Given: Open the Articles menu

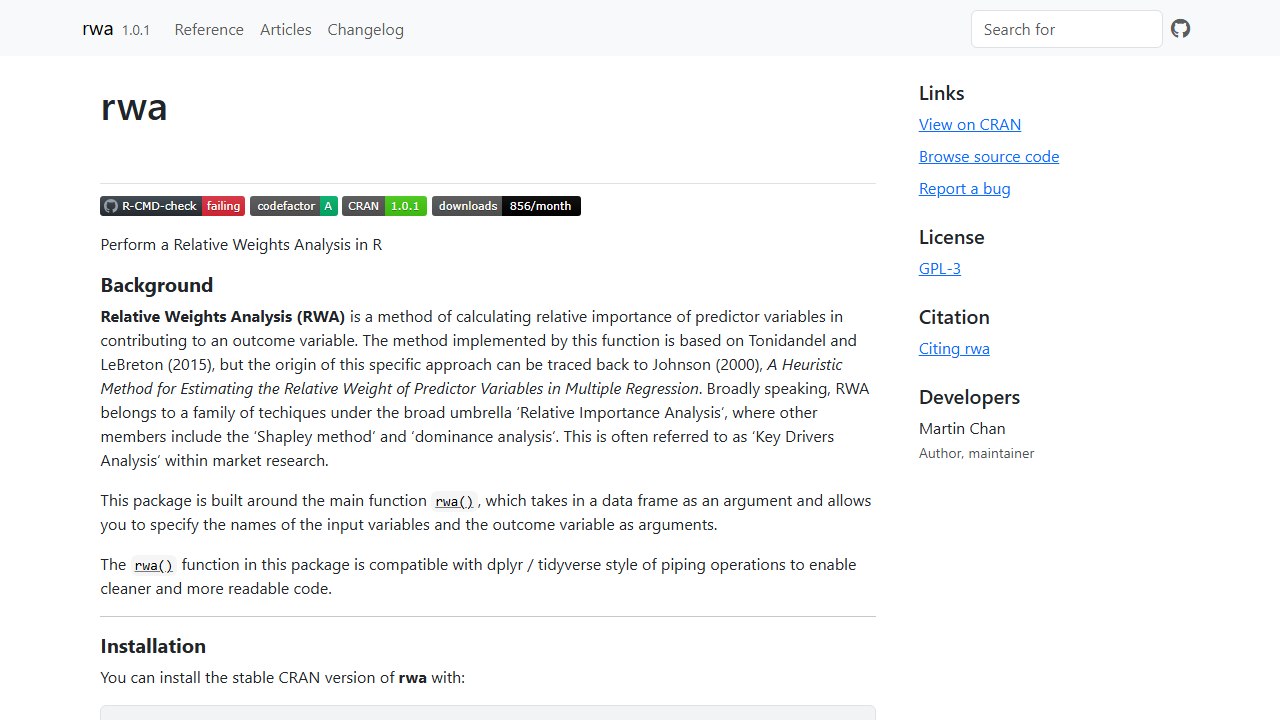Looking at the screenshot, I should [x=286, y=29].
